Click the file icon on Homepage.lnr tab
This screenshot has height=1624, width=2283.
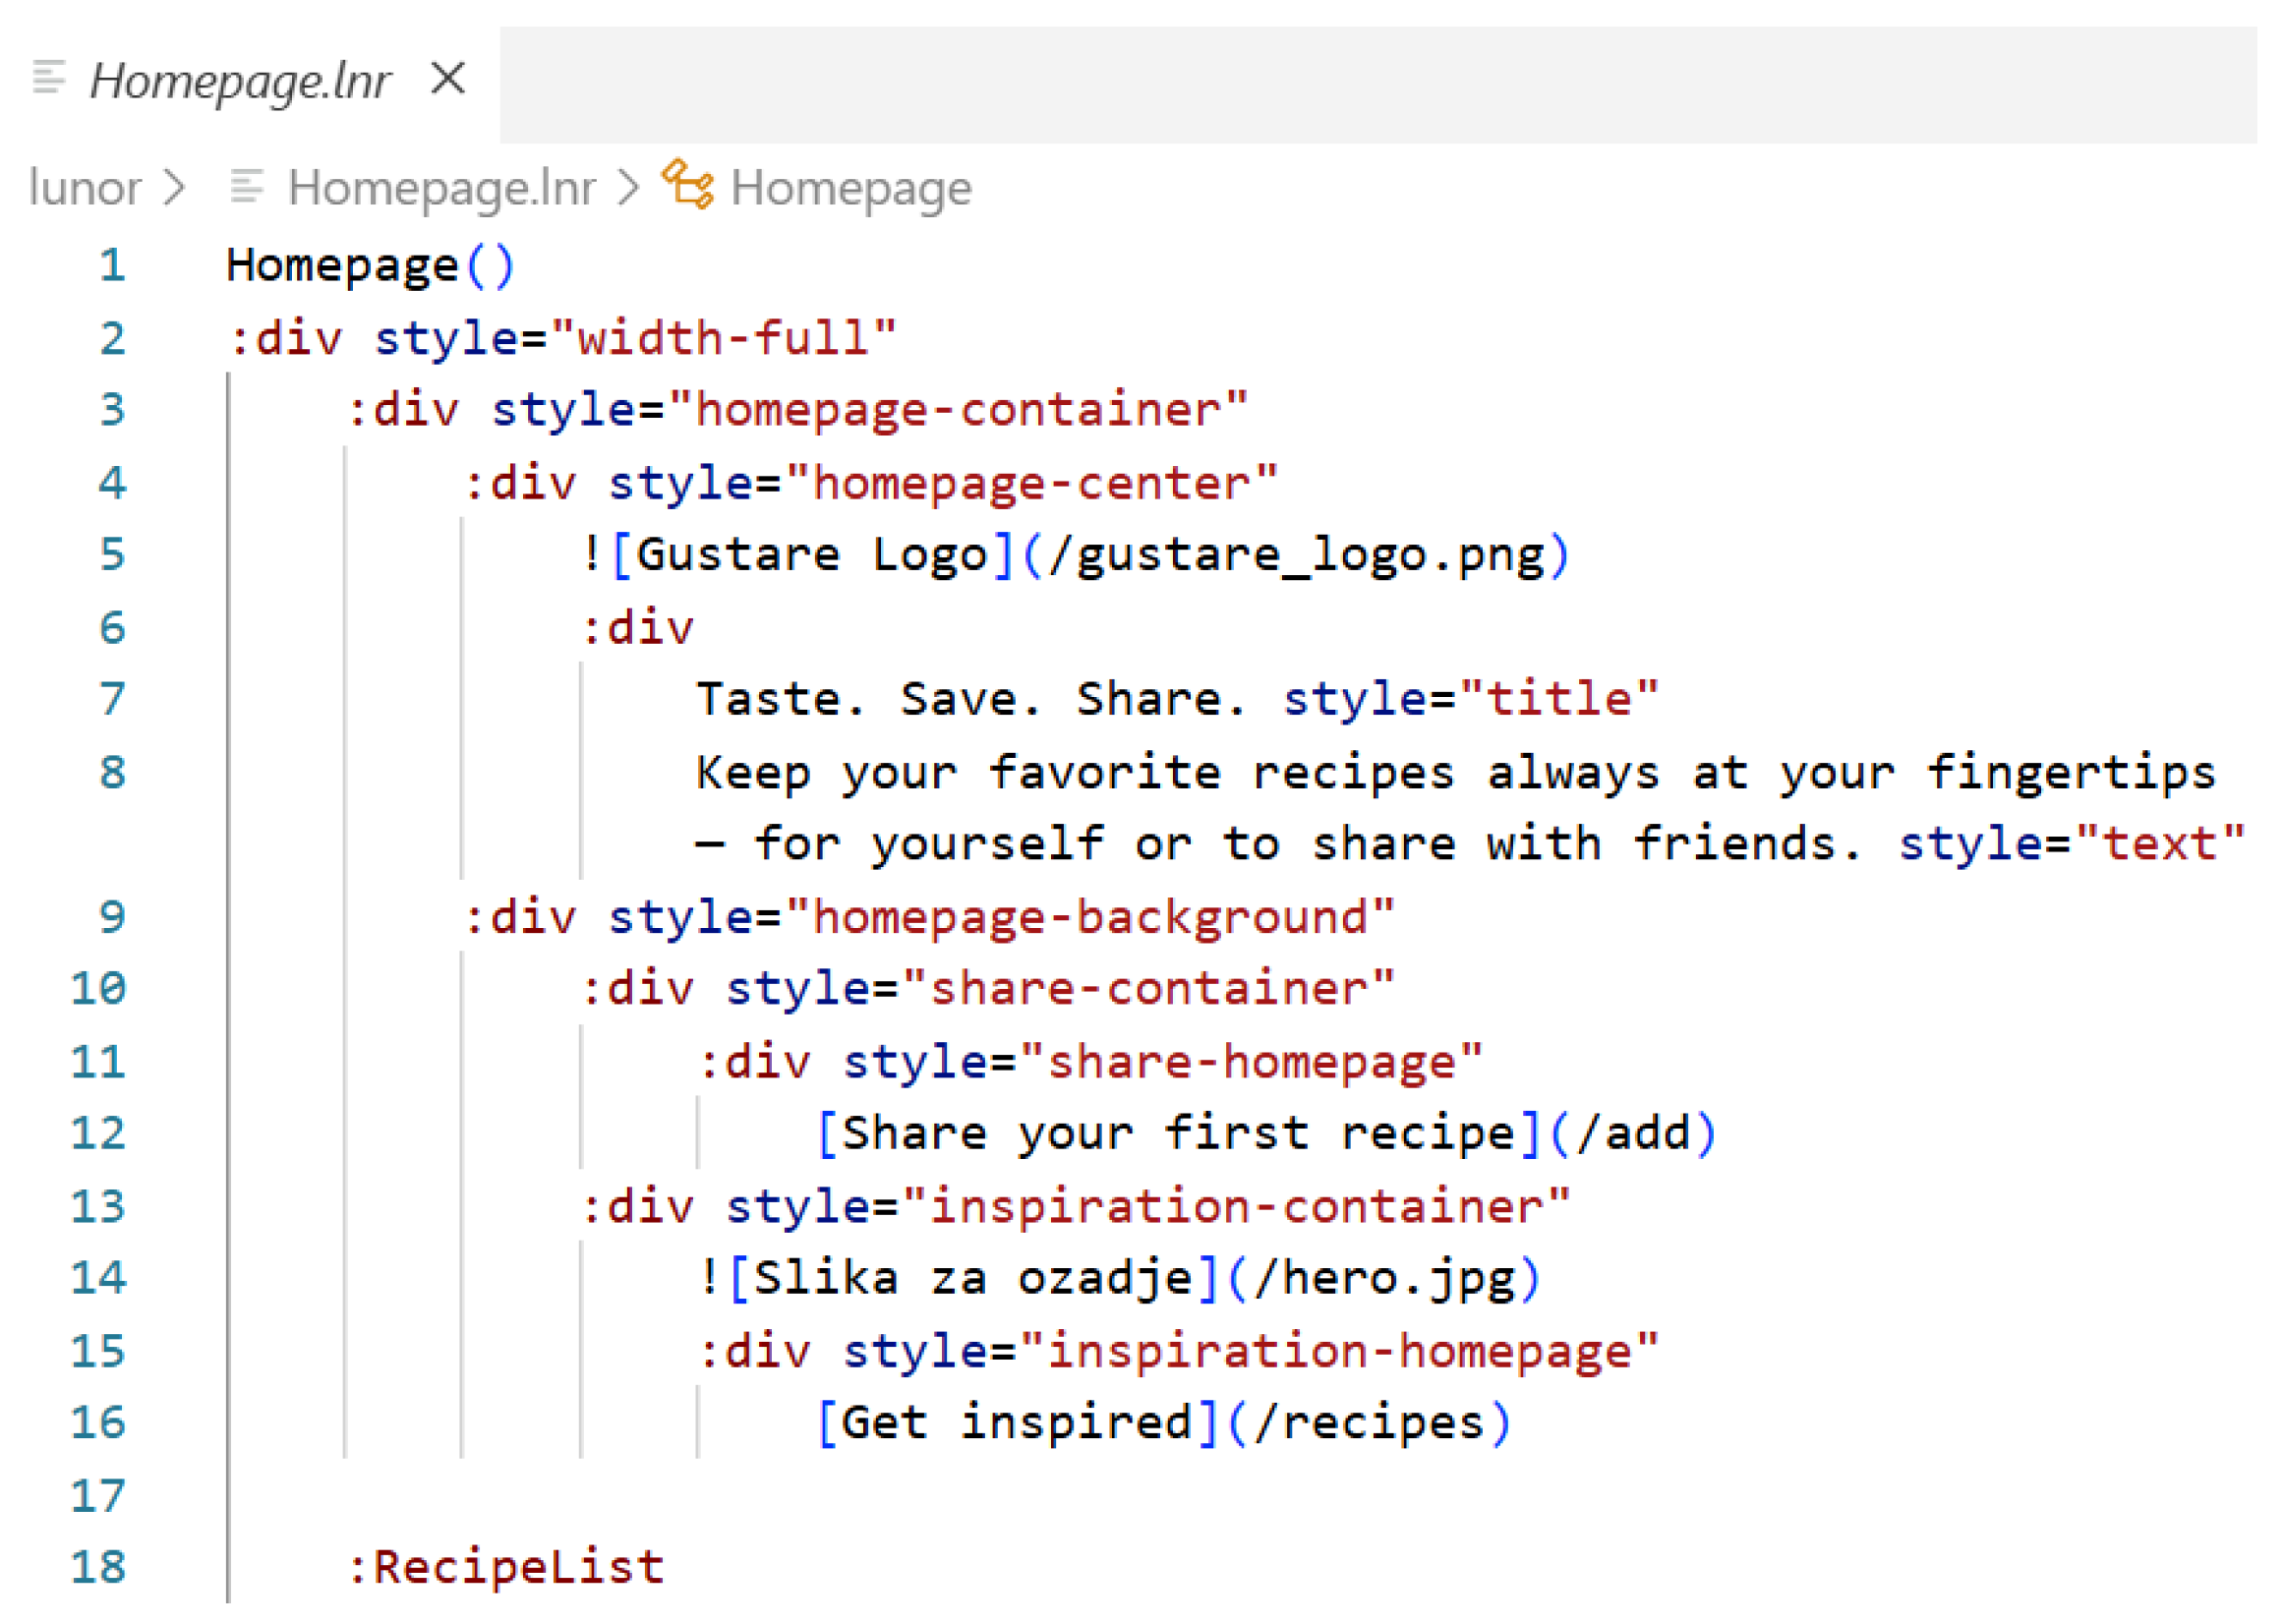[48, 77]
